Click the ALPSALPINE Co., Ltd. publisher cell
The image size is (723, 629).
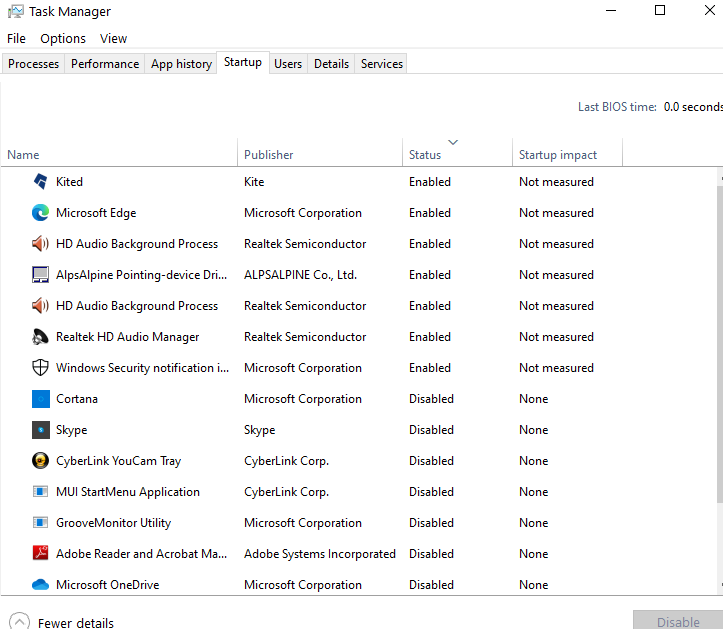tap(300, 274)
